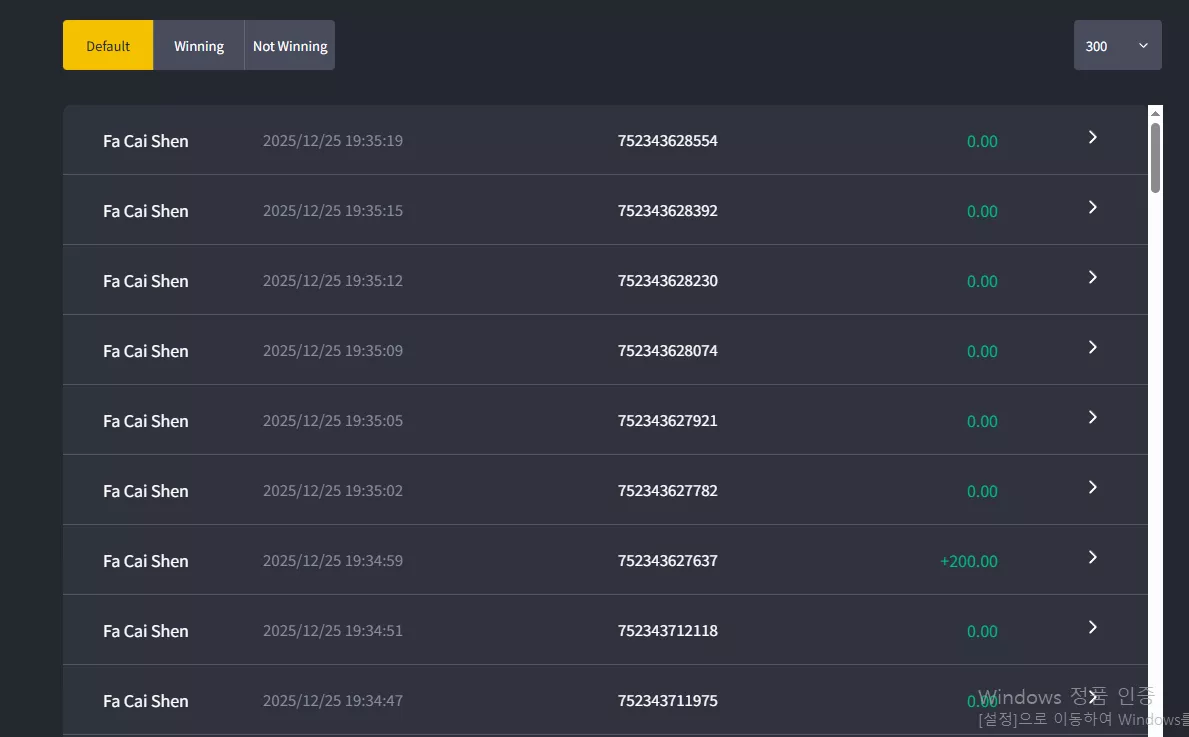Open details arrow for record 752343628554
The height and width of the screenshot is (737, 1189).
pyautogui.click(x=1093, y=137)
